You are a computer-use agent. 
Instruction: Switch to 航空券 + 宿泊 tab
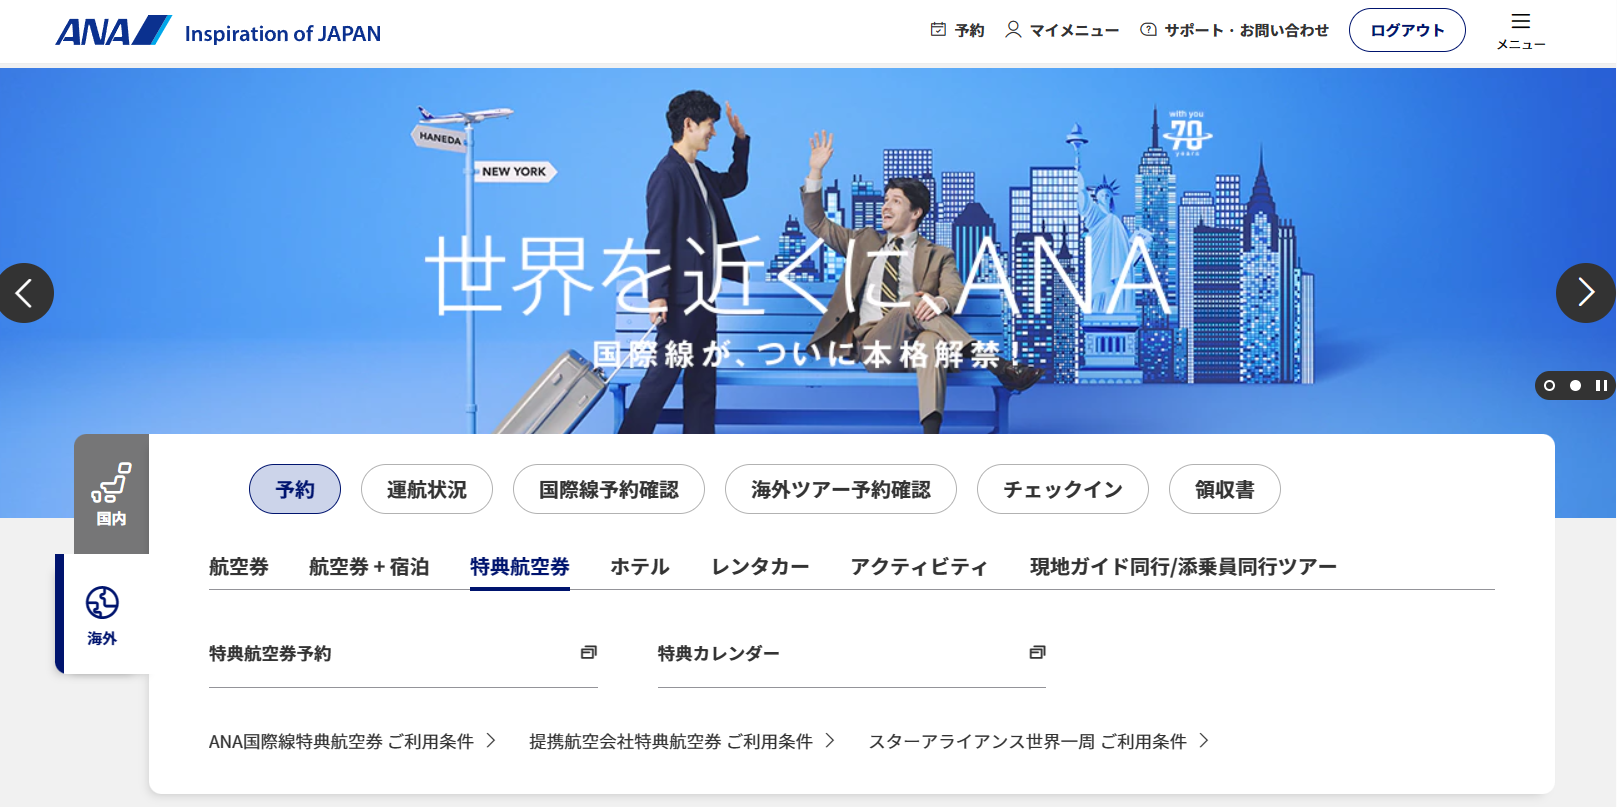coord(369,567)
